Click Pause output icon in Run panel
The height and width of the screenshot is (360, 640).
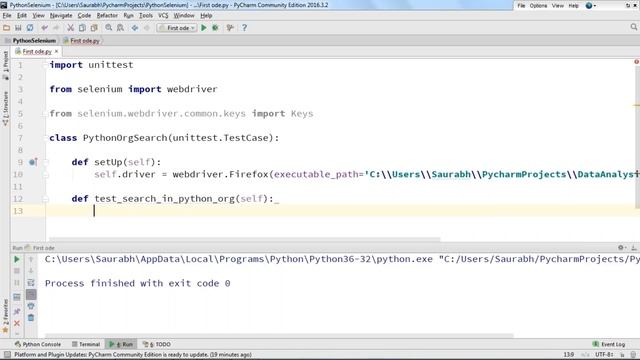click(17, 282)
